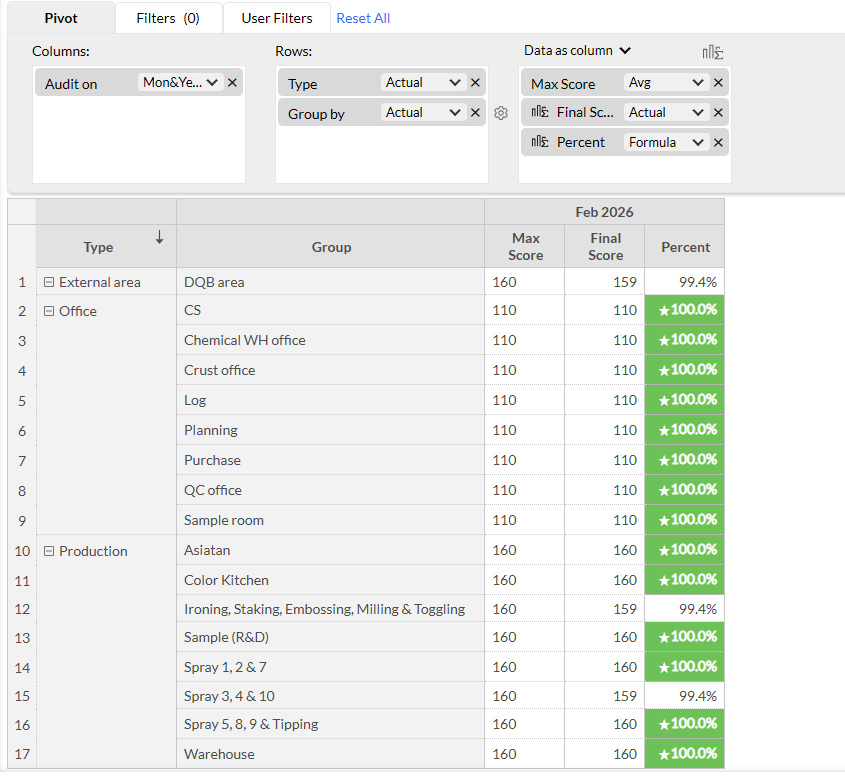The image size is (845, 778).
Task: Open the User Filters tab
Action: coord(277,18)
